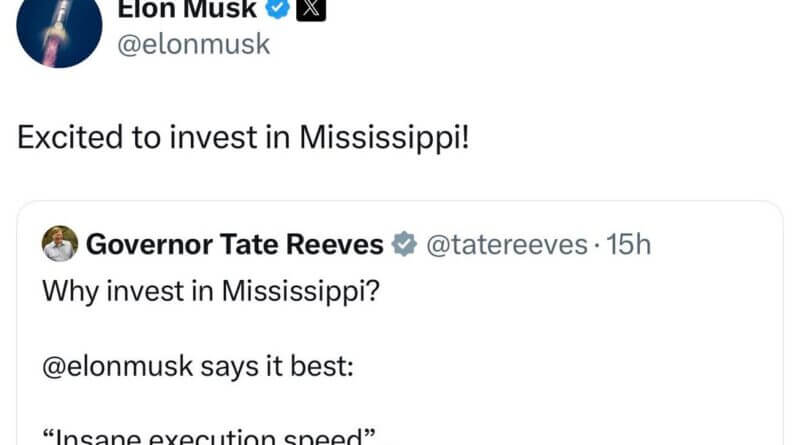Image resolution: width=800 pixels, height=445 pixels.
Task: Open Governor Tate Reeves' small avatar
Action: click(60, 243)
